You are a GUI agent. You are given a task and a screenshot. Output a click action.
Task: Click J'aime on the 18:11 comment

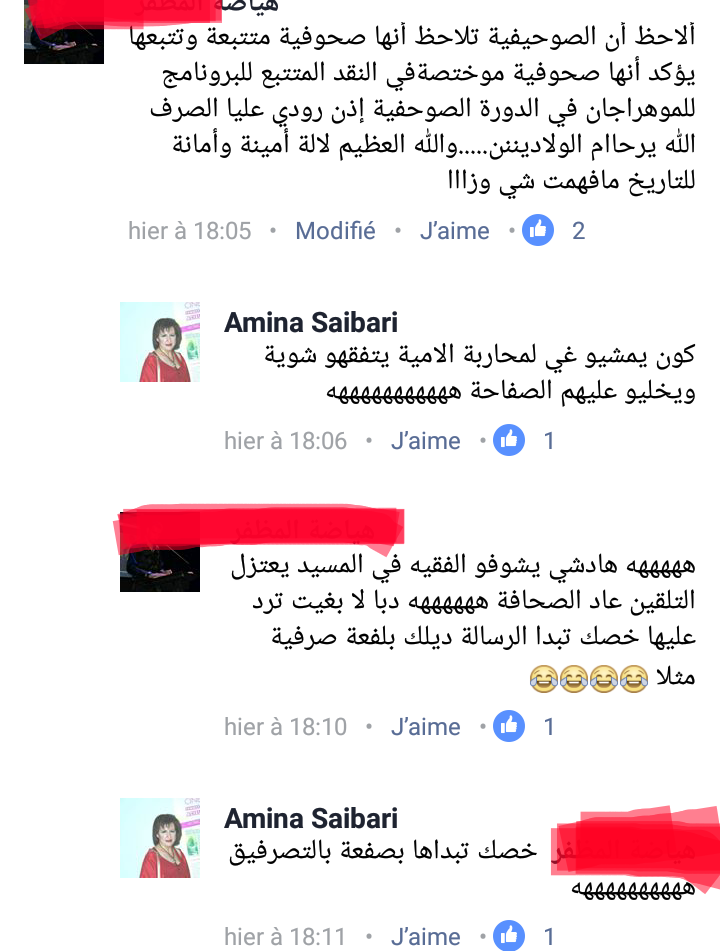point(425,936)
